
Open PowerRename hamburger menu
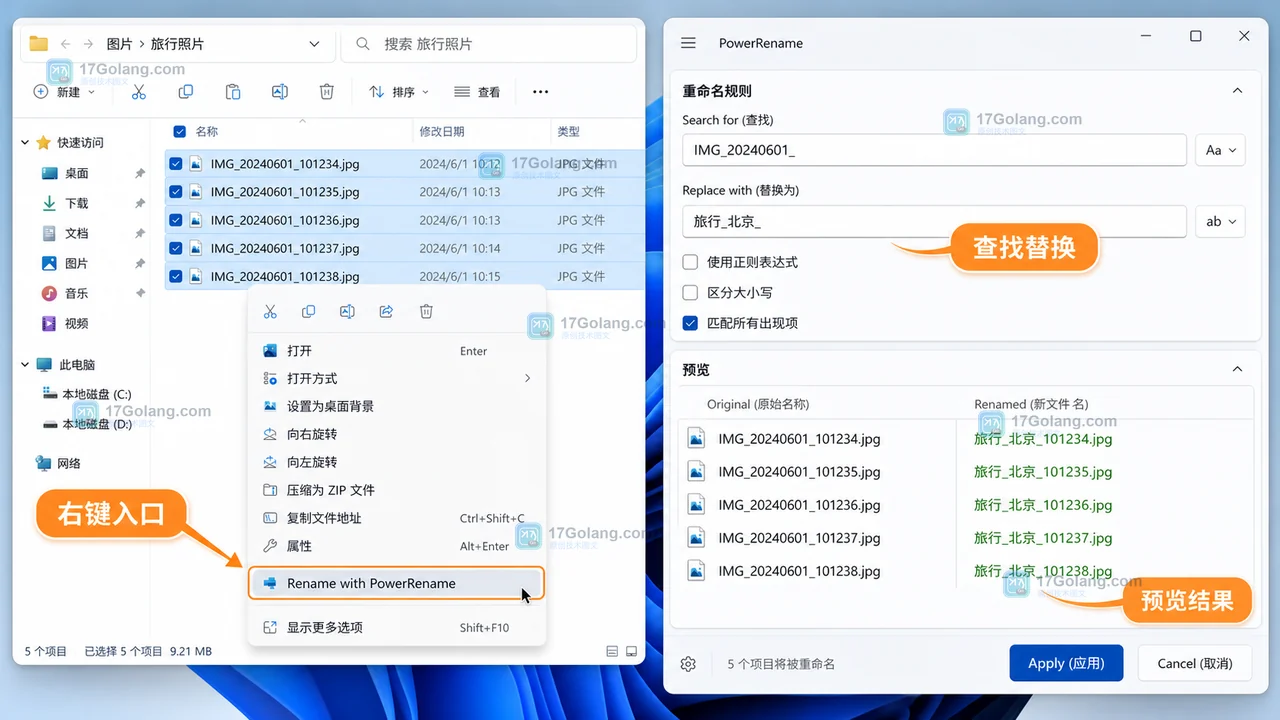(x=688, y=43)
